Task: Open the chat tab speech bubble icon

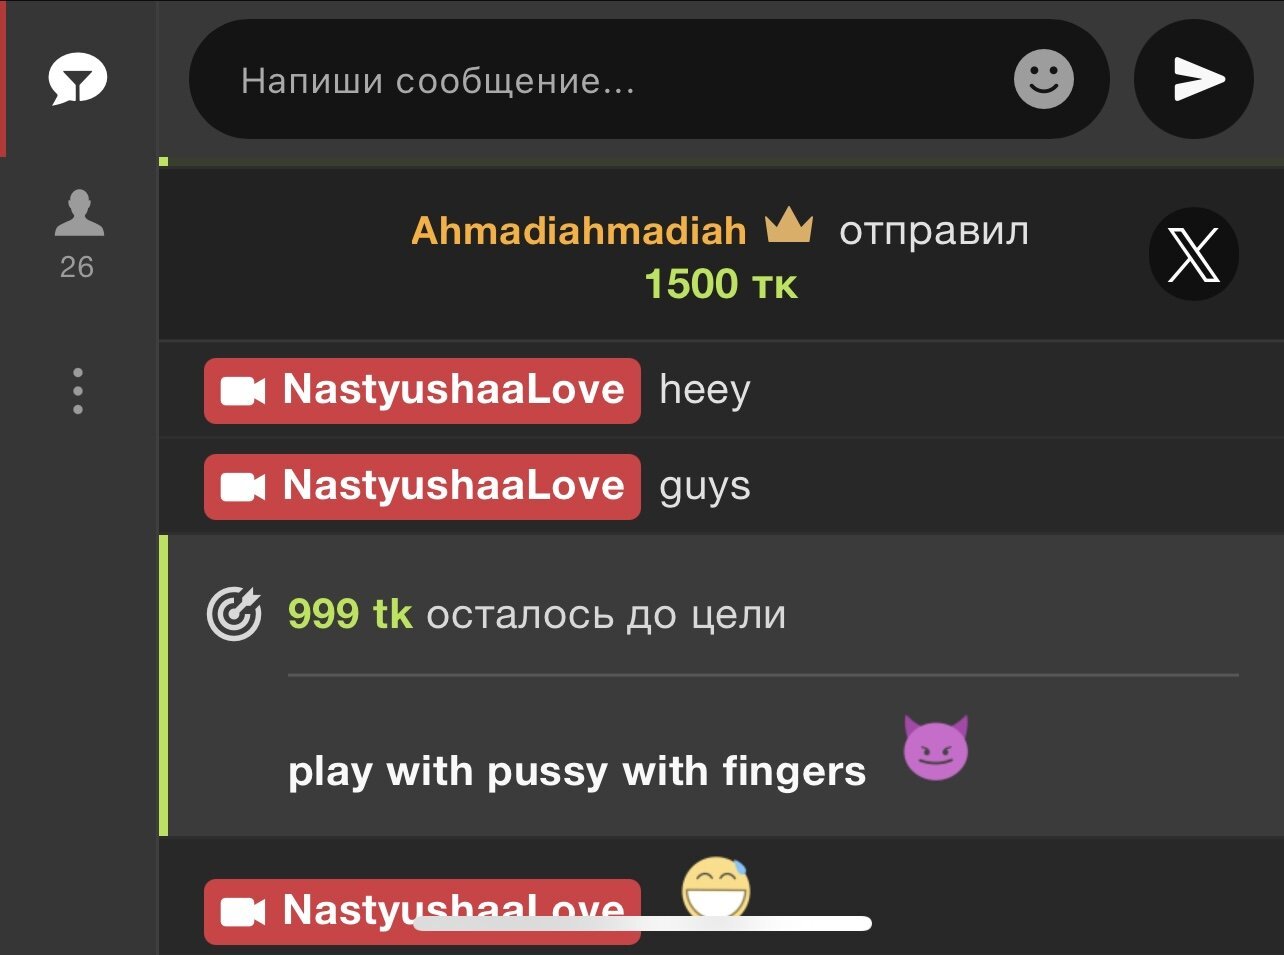Action: [x=78, y=80]
